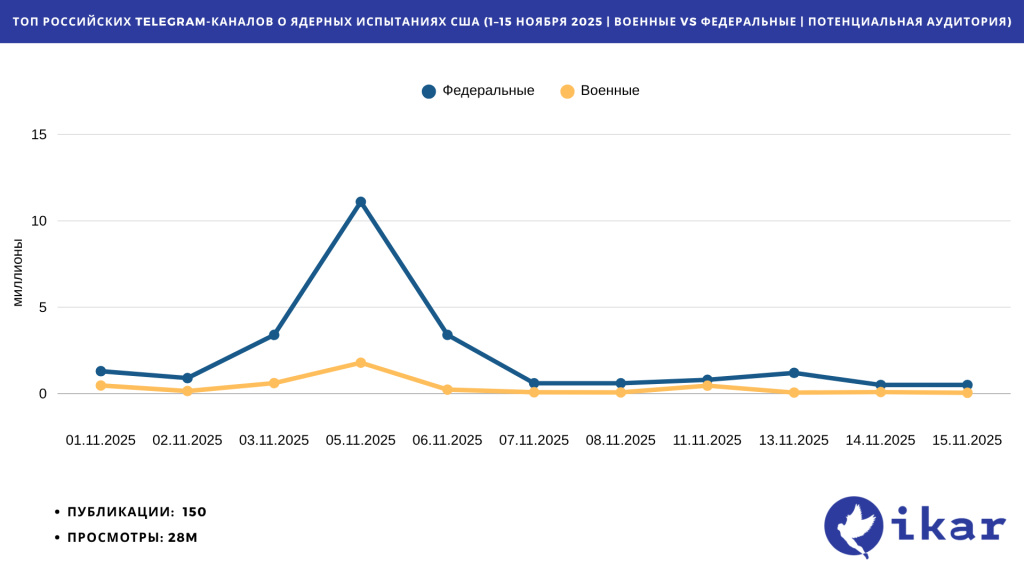Viewport: 1024px width, 576px height.
Task: Toggle the Федеральные series legend label
Action: coord(488,91)
